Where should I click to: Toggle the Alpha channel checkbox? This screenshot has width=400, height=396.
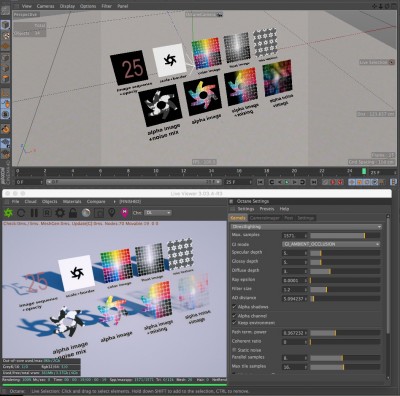pyautogui.click(x=234, y=316)
